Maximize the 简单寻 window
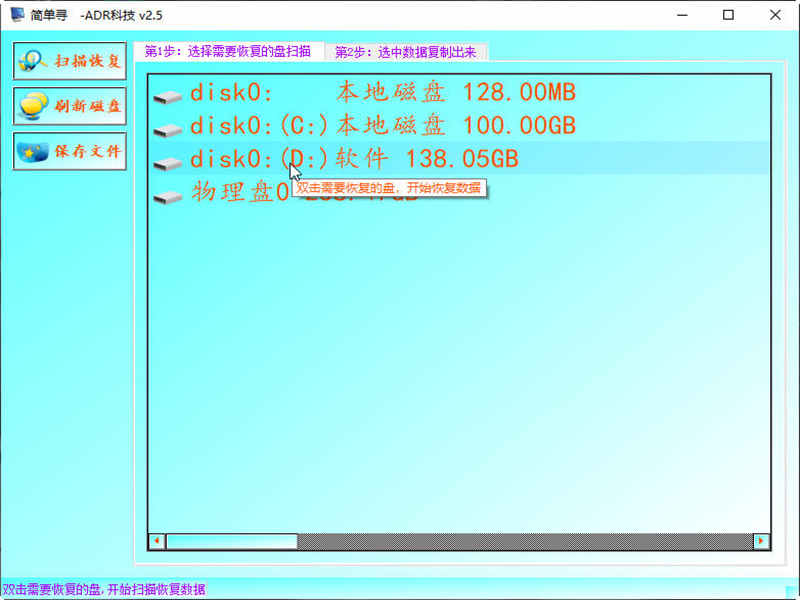800x600 pixels. [729, 15]
